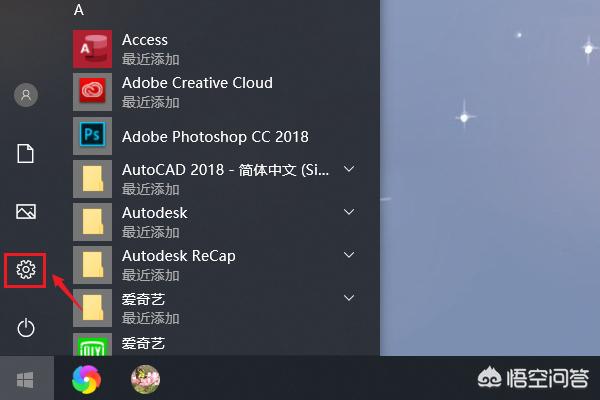Open Documents from the Start sidebar
600x400 pixels.
26,153
